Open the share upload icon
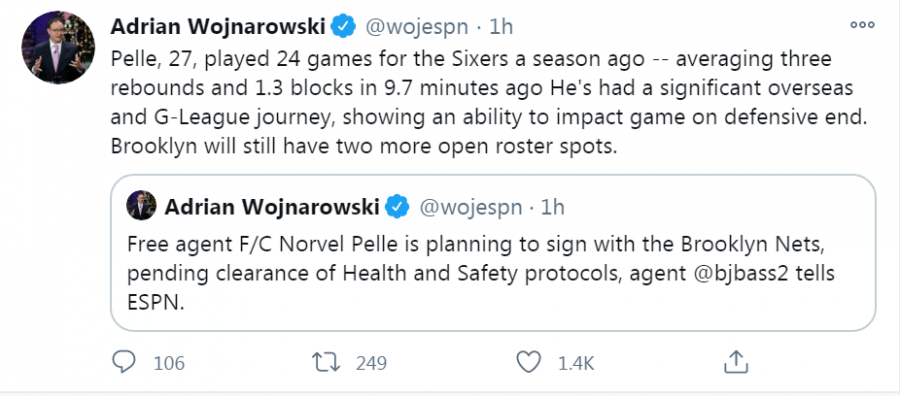Viewport: 900px width, 396px height. tap(735, 362)
